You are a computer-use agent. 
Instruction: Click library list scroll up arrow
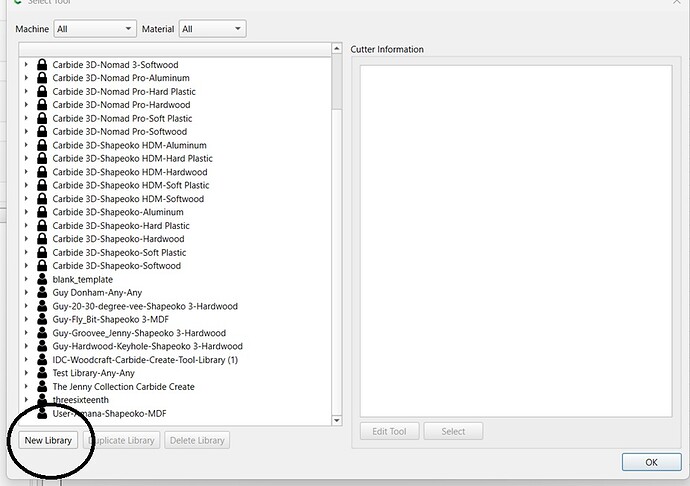(337, 48)
